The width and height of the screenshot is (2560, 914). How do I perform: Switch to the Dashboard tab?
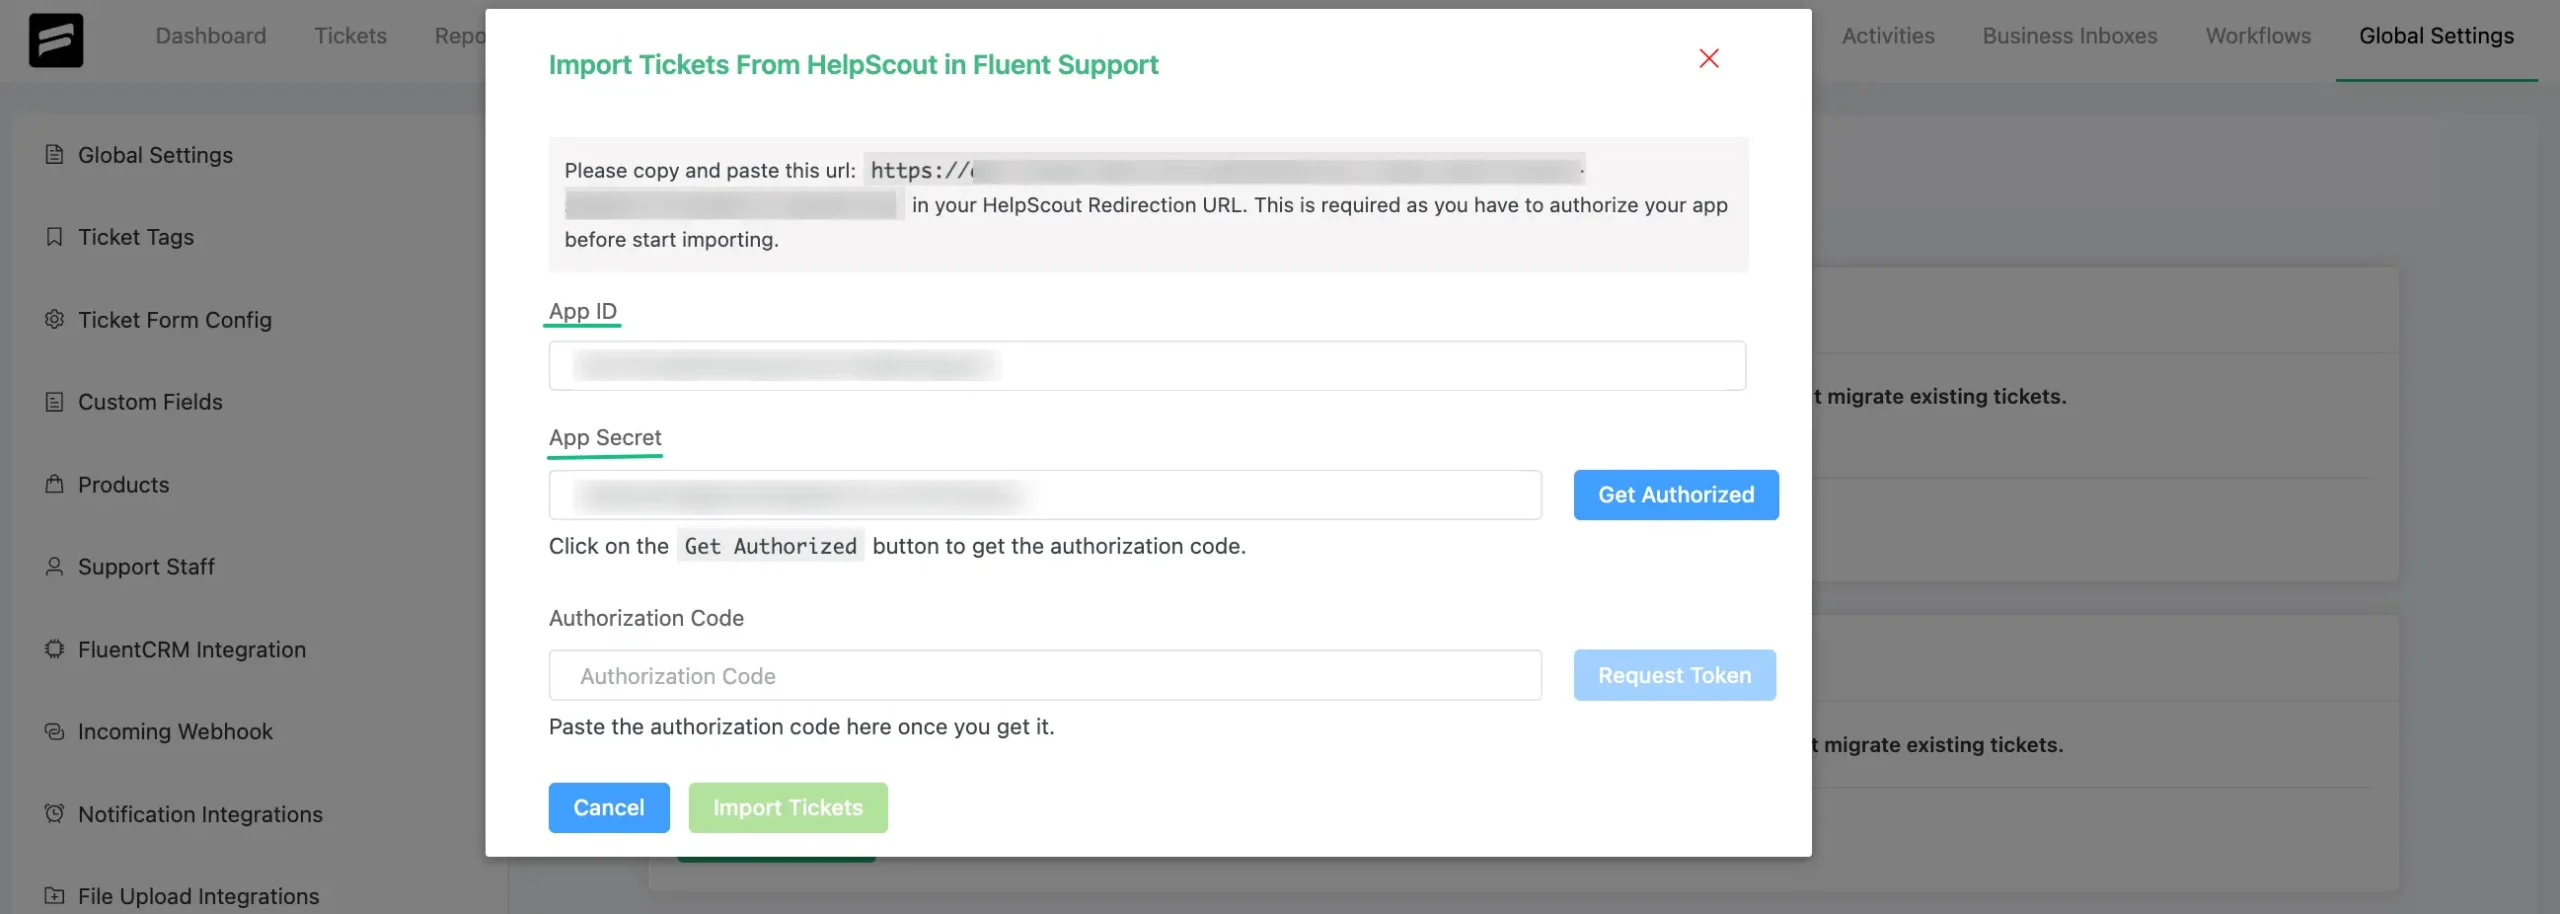(211, 36)
